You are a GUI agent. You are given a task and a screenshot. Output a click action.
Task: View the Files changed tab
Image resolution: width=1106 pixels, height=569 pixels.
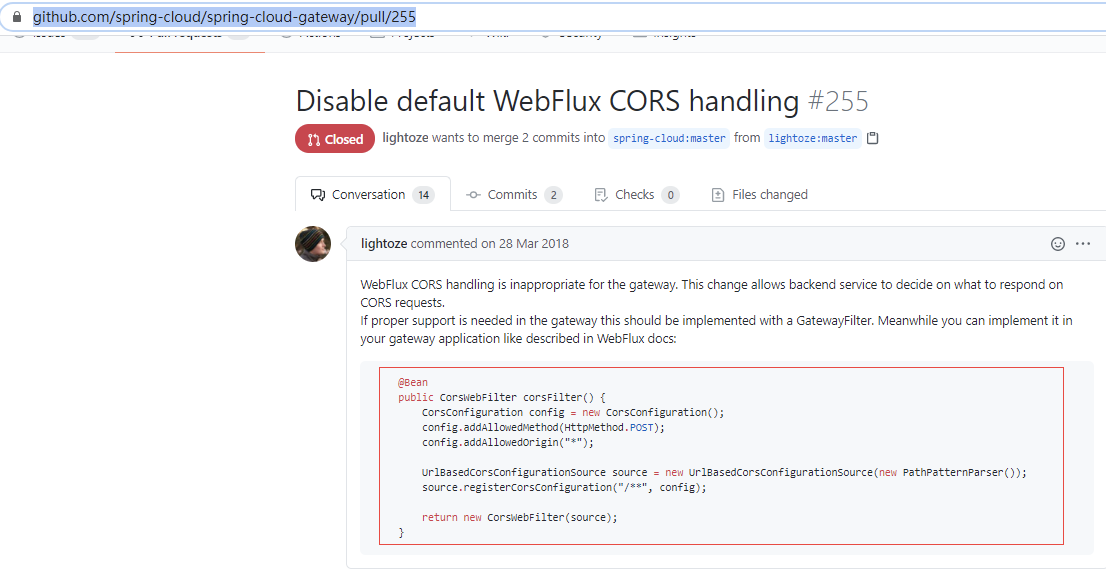760,195
